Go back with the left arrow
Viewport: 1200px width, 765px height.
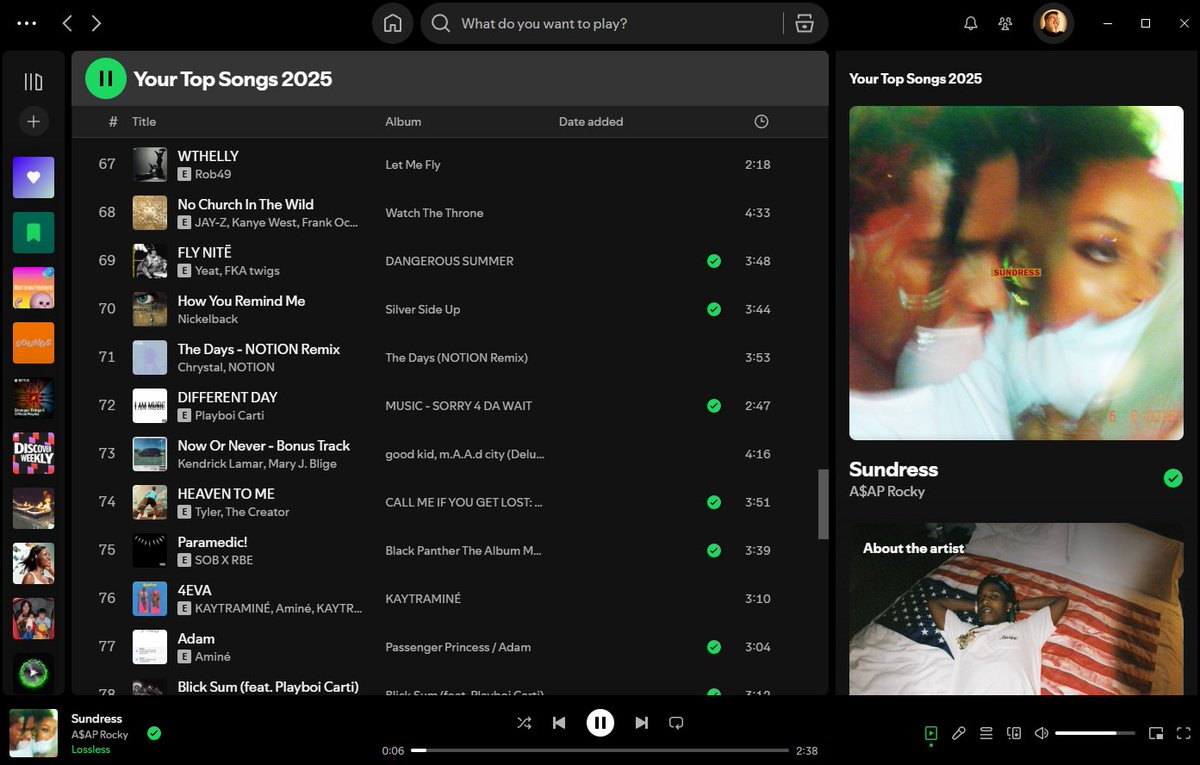(67, 23)
